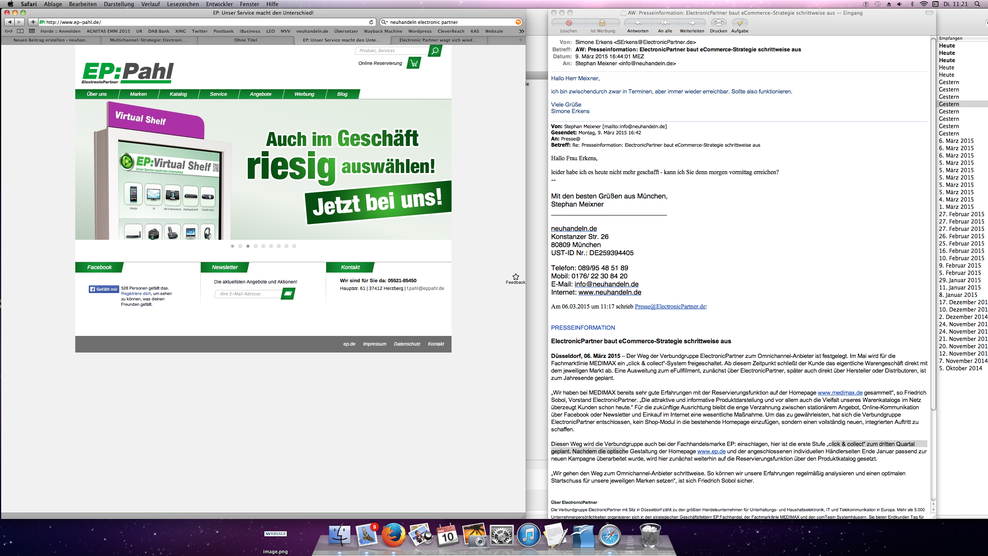The height and width of the screenshot is (556, 988).
Task: Click Datenschutz link in site footer
Action: [407, 344]
